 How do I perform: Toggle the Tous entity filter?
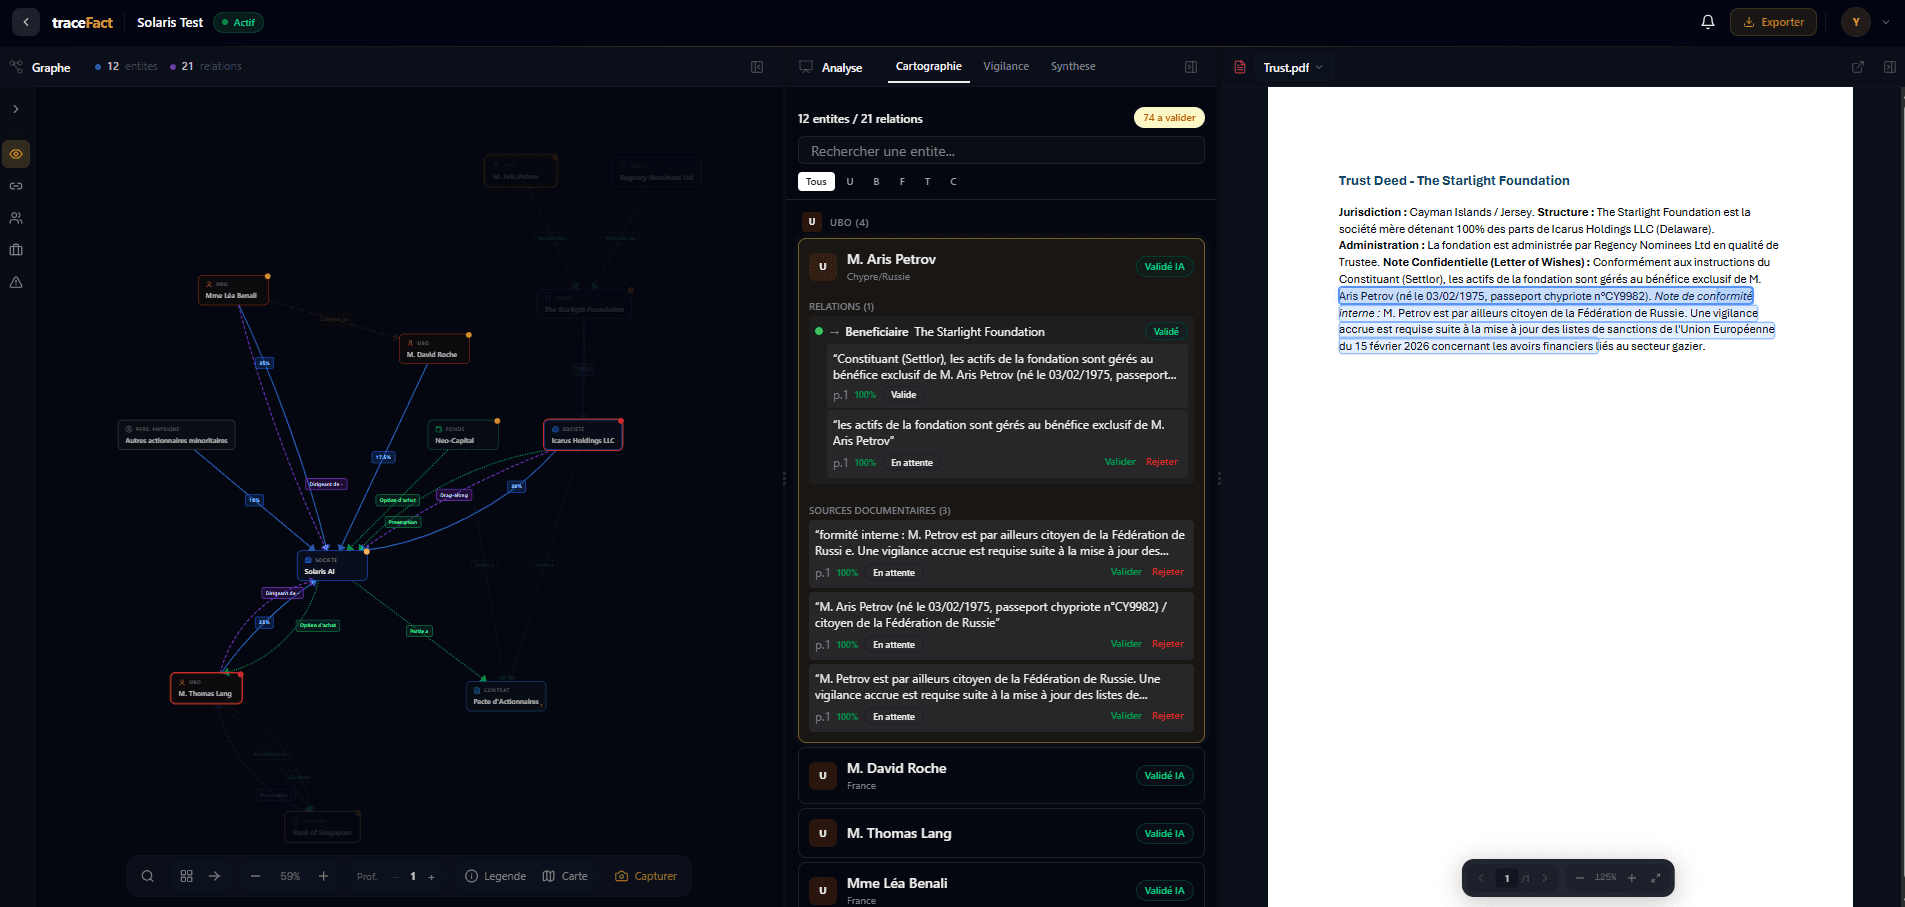click(x=816, y=181)
